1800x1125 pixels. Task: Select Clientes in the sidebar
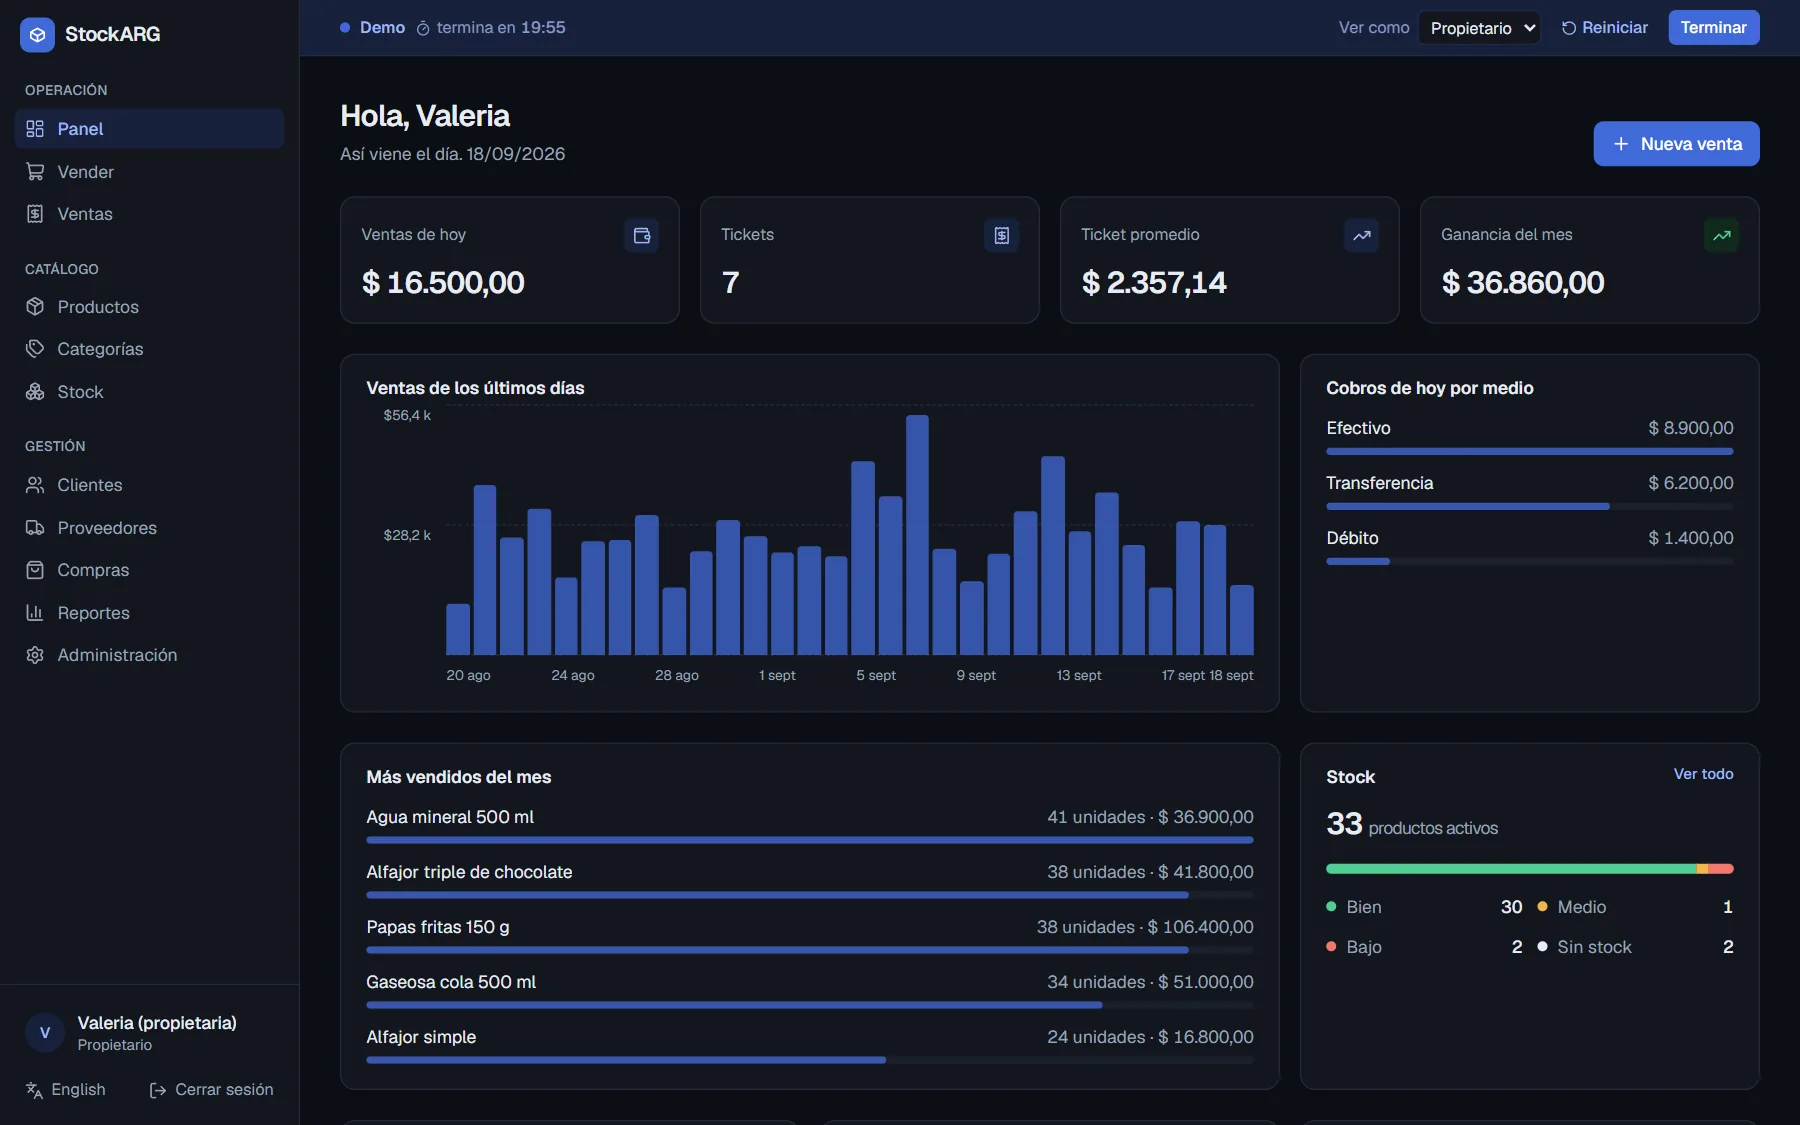[x=149, y=485]
